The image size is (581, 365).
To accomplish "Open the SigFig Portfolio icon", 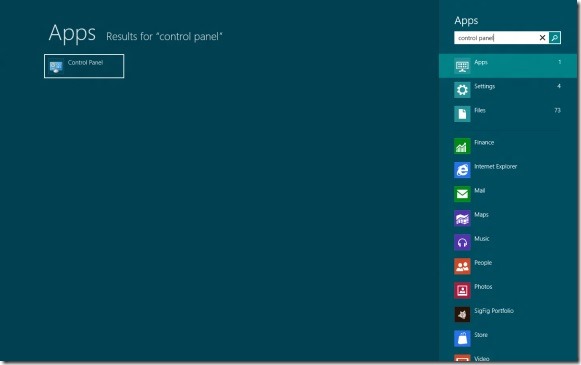I will tap(462, 315).
